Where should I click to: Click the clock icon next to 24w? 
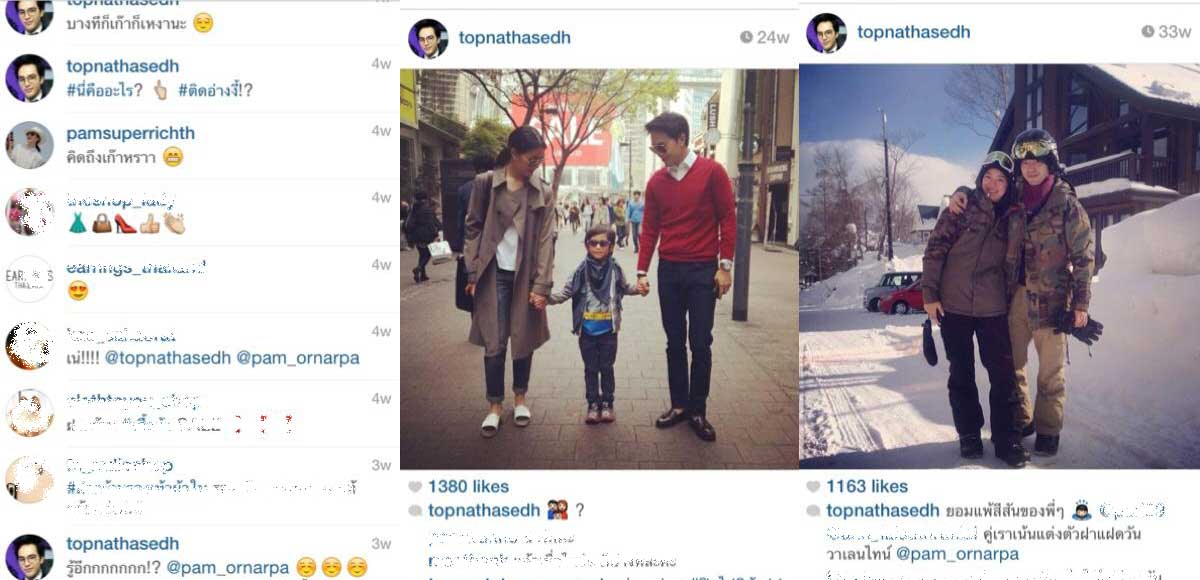tap(746, 37)
